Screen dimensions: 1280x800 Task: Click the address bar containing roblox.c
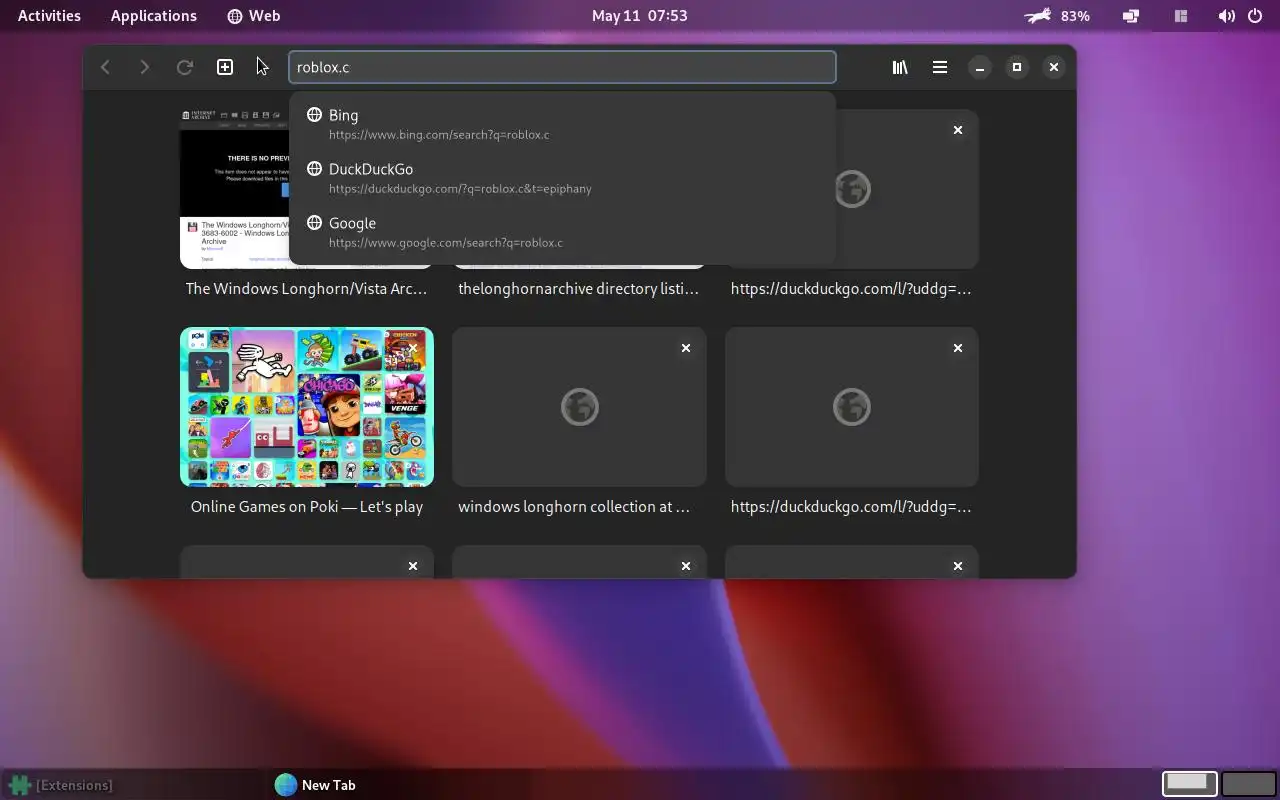[562, 67]
